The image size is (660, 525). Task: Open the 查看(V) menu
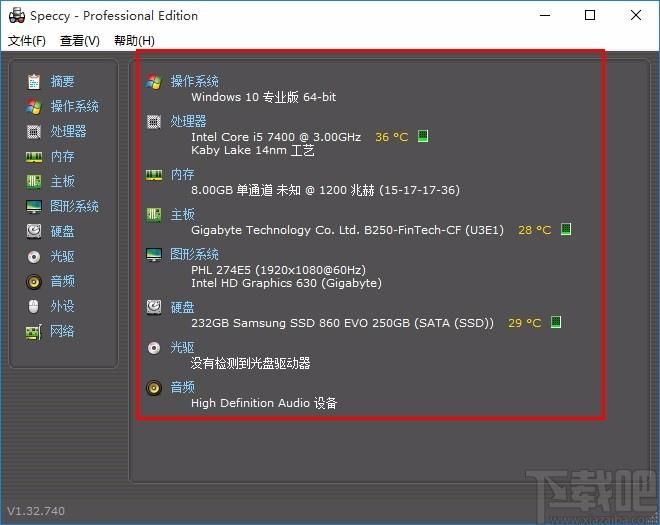[80, 41]
